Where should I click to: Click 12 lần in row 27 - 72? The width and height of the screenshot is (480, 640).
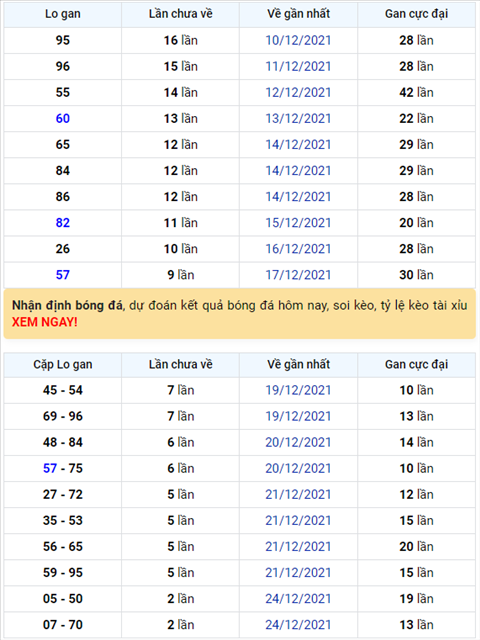[416, 495]
